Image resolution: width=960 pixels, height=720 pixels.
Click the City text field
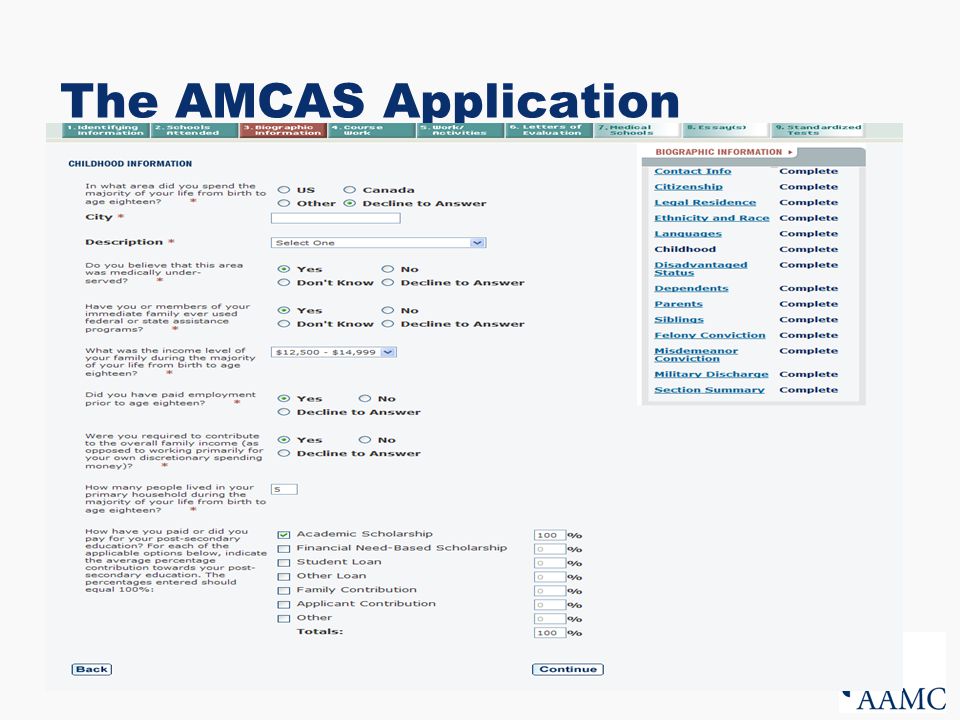pyautogui.click(x=336, y=218)
